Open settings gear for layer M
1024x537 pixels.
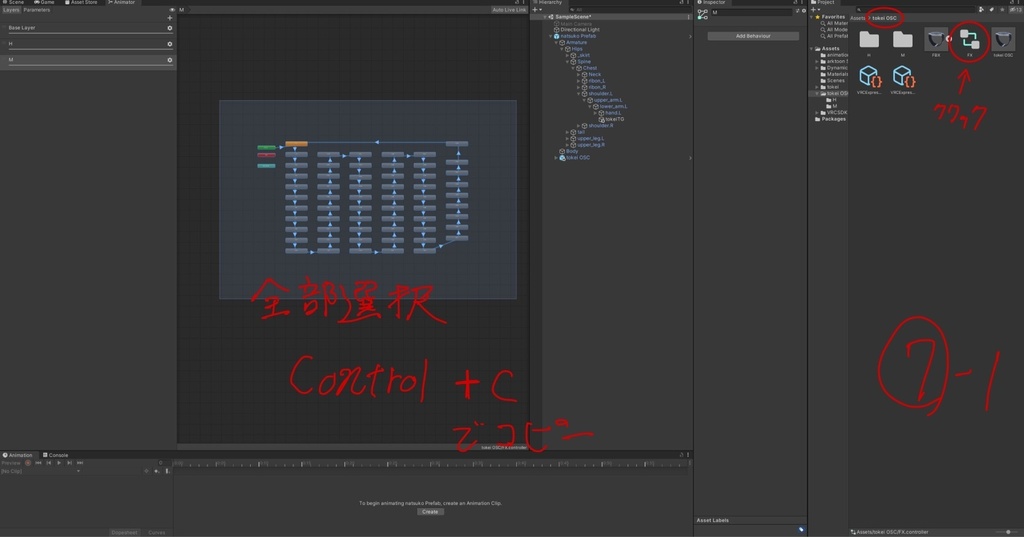170,60
